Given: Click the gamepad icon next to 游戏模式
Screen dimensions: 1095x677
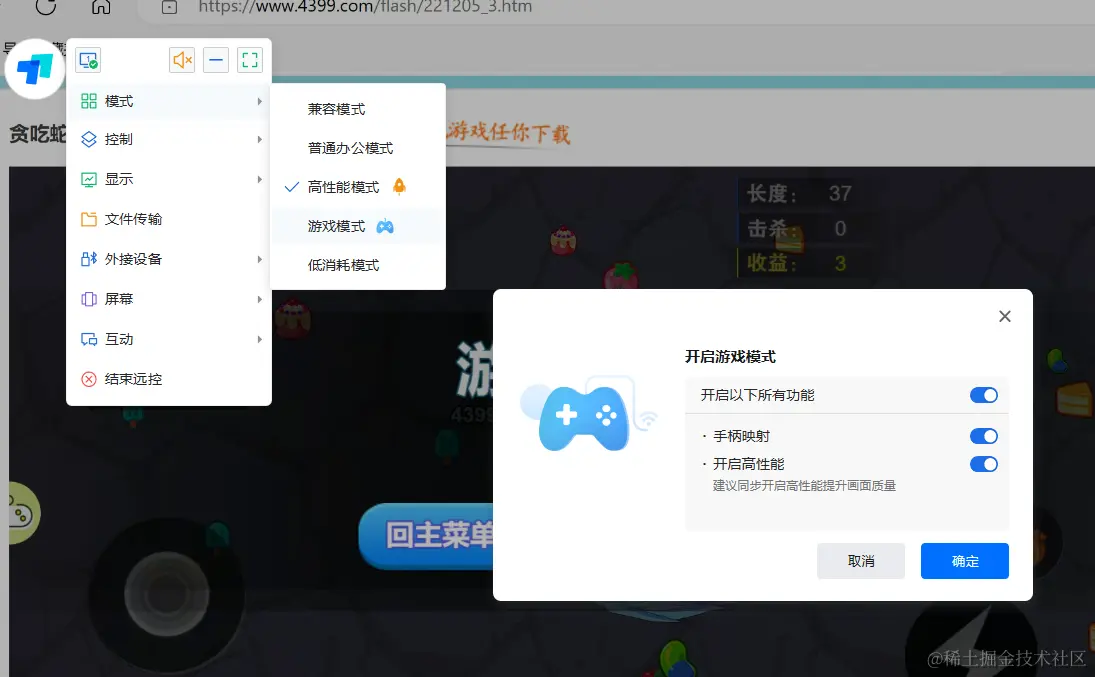Looking at the screenshot, I should [x=385, y=226].
